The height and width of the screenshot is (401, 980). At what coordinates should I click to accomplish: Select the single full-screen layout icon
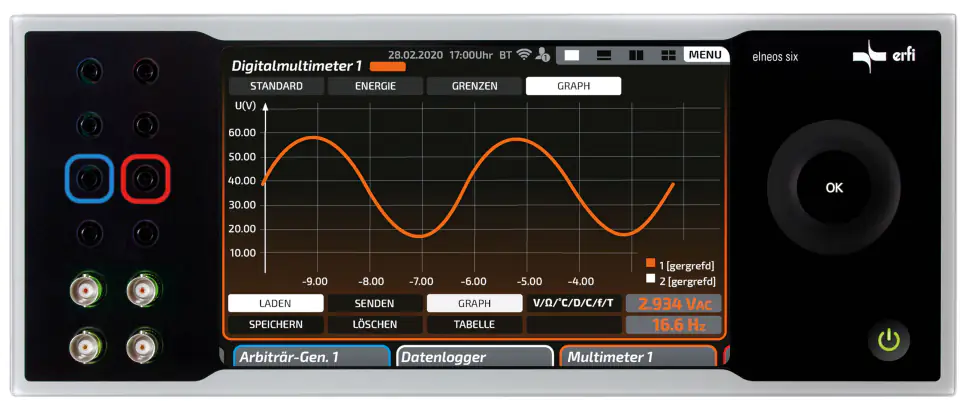point(573,55)
